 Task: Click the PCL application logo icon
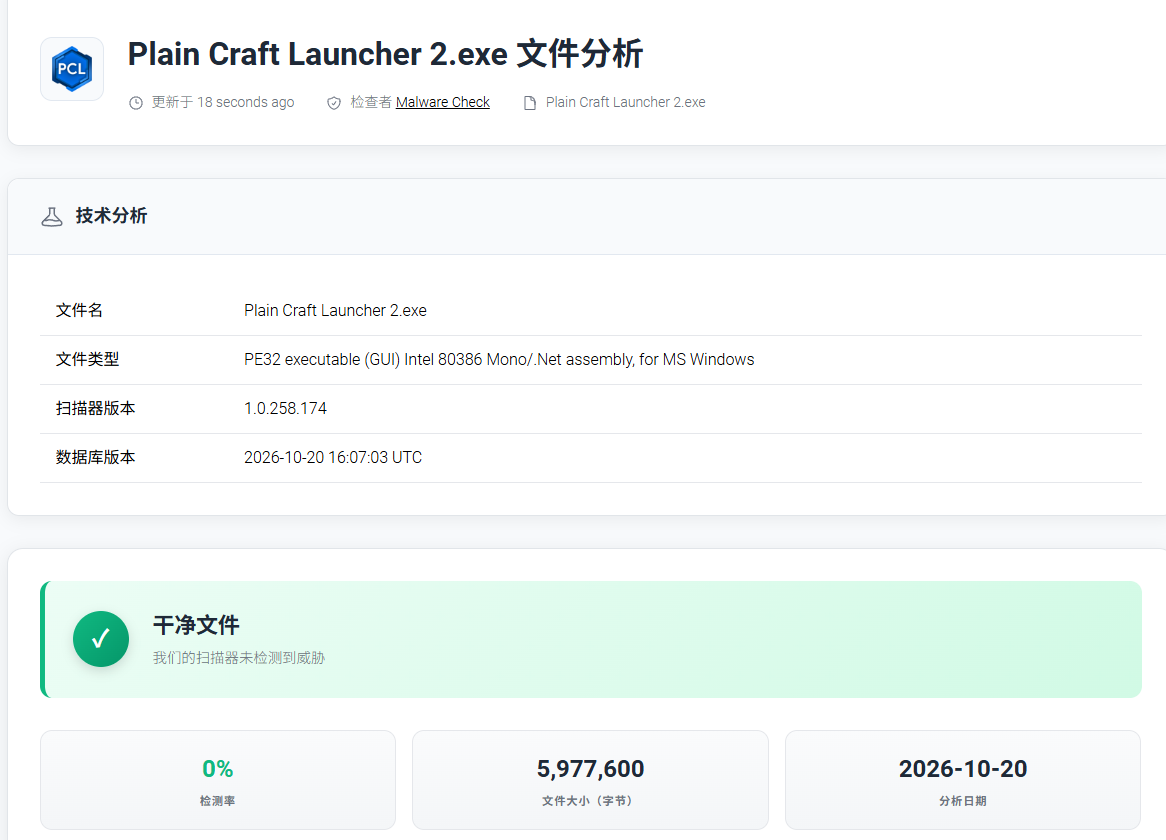pos(71,69)
